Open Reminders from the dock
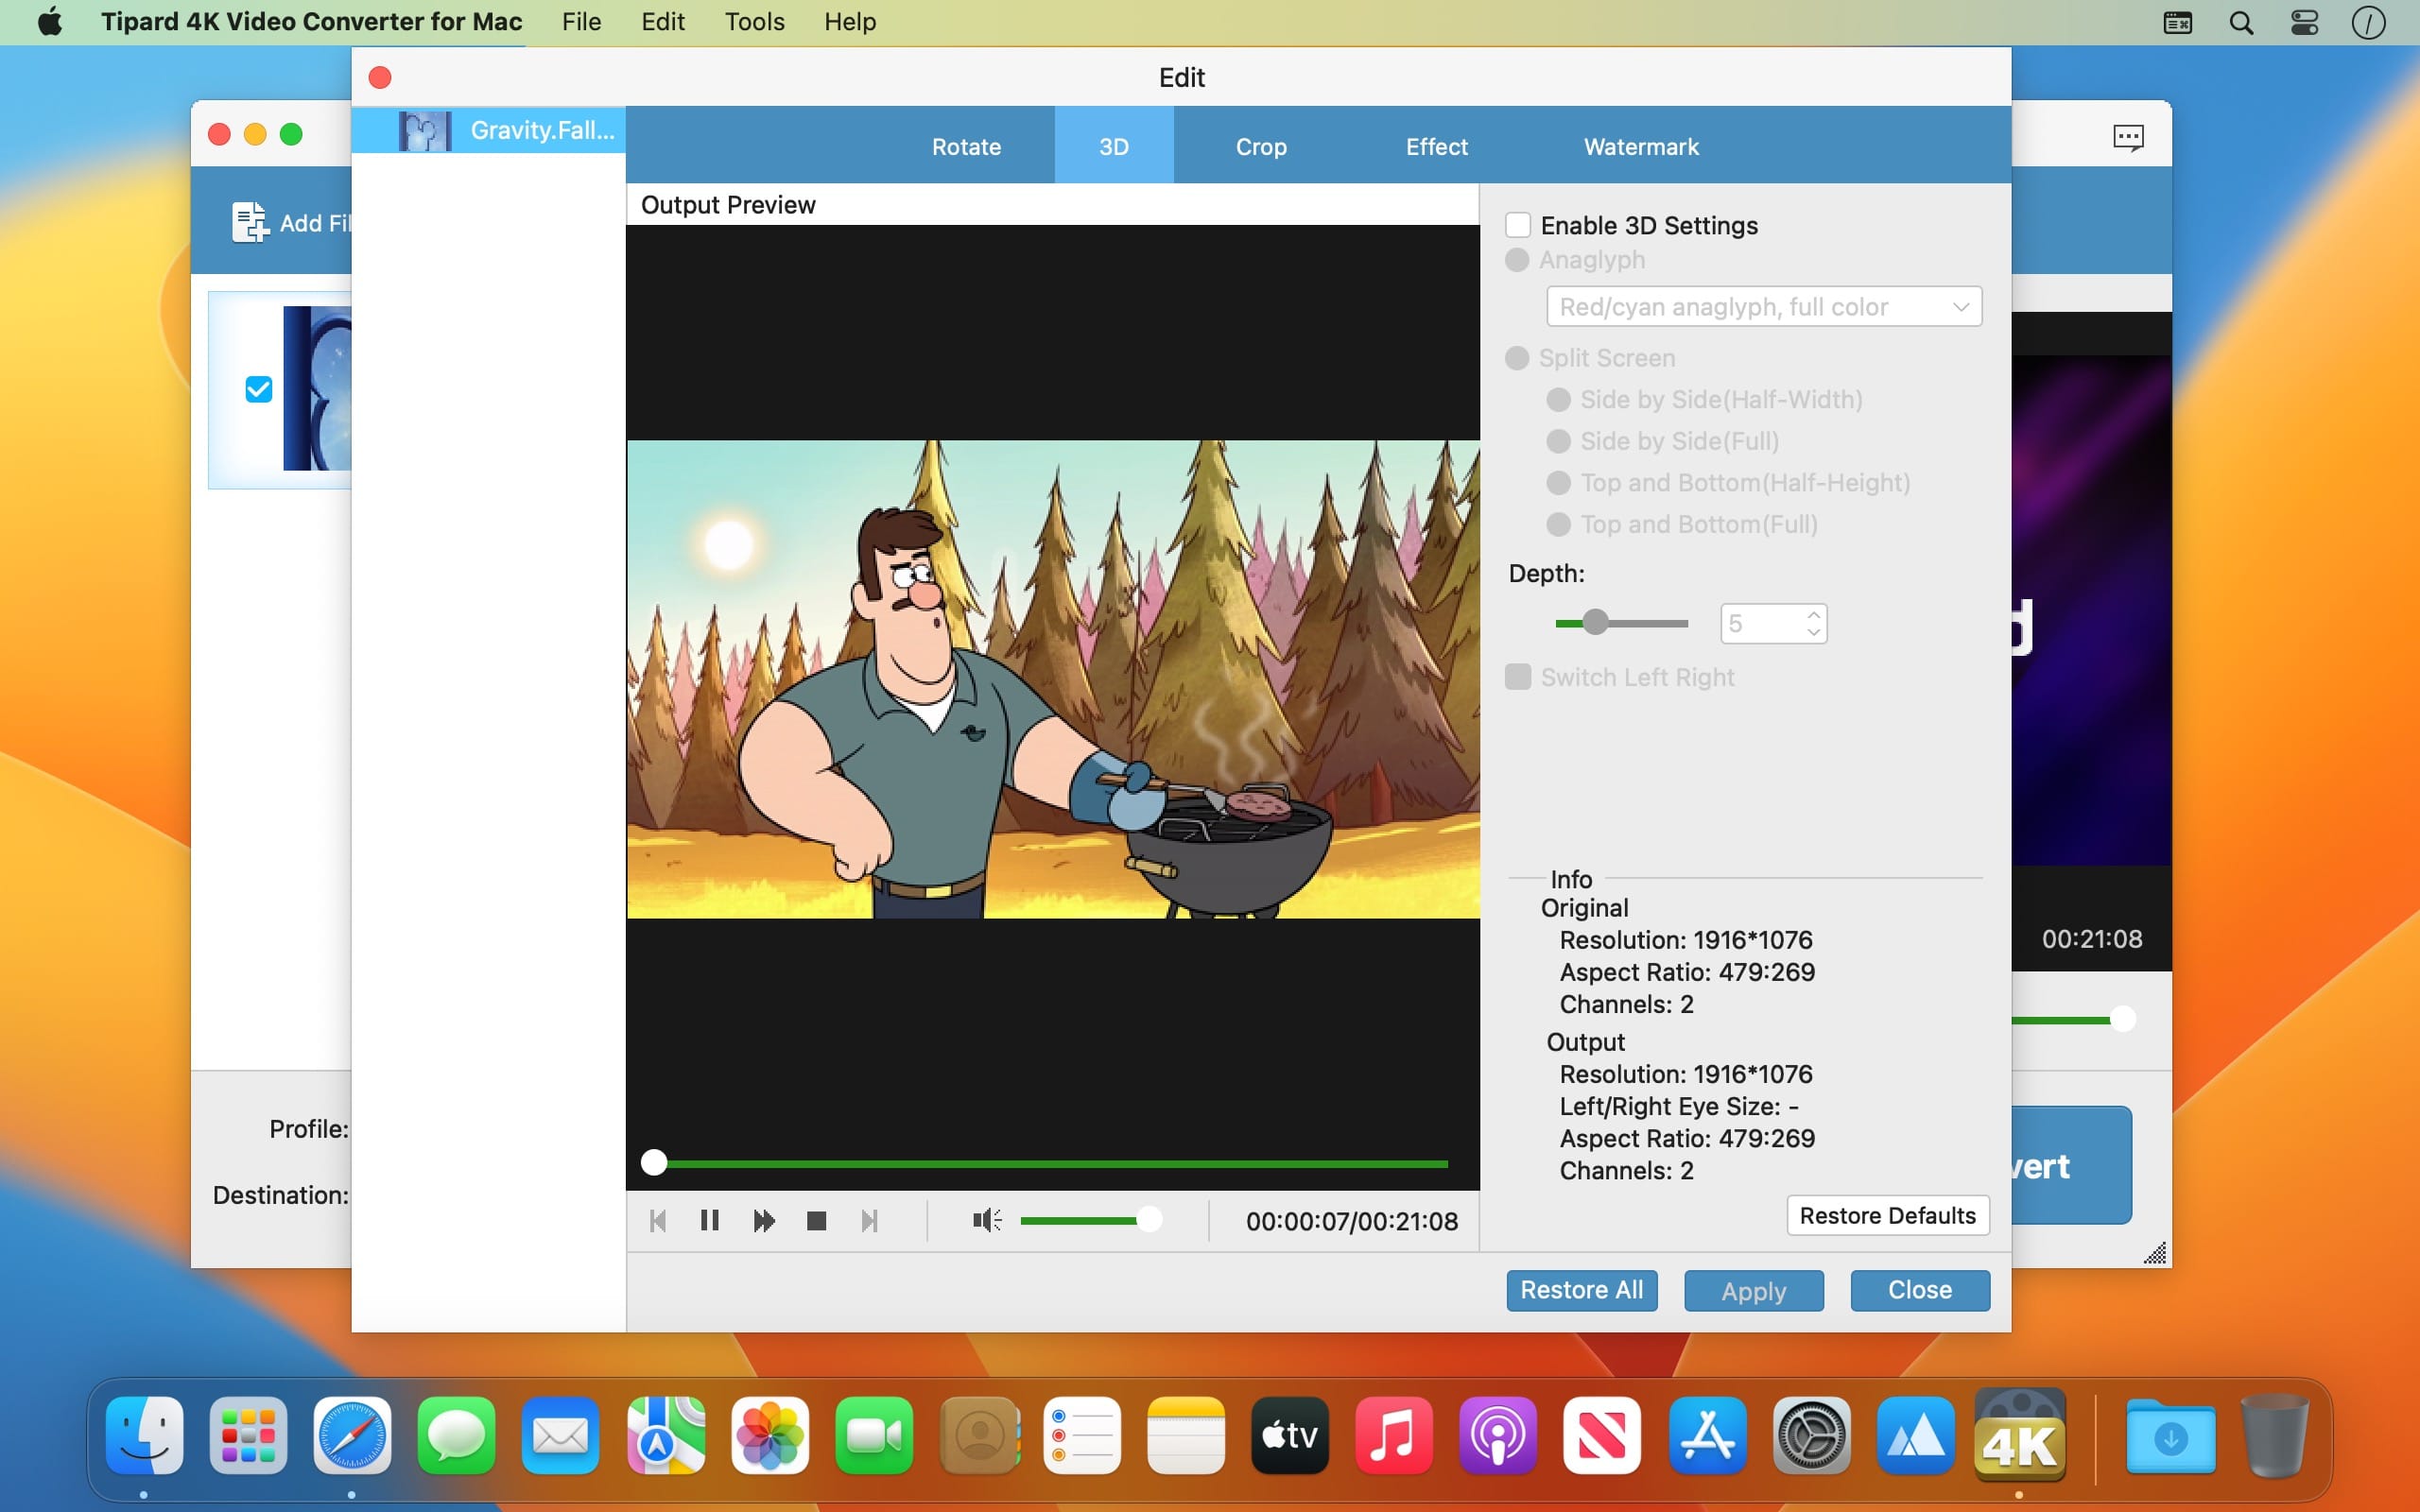Image resolution: width=2420 pixels, height=1512 pixels. click(1082, 1436)
